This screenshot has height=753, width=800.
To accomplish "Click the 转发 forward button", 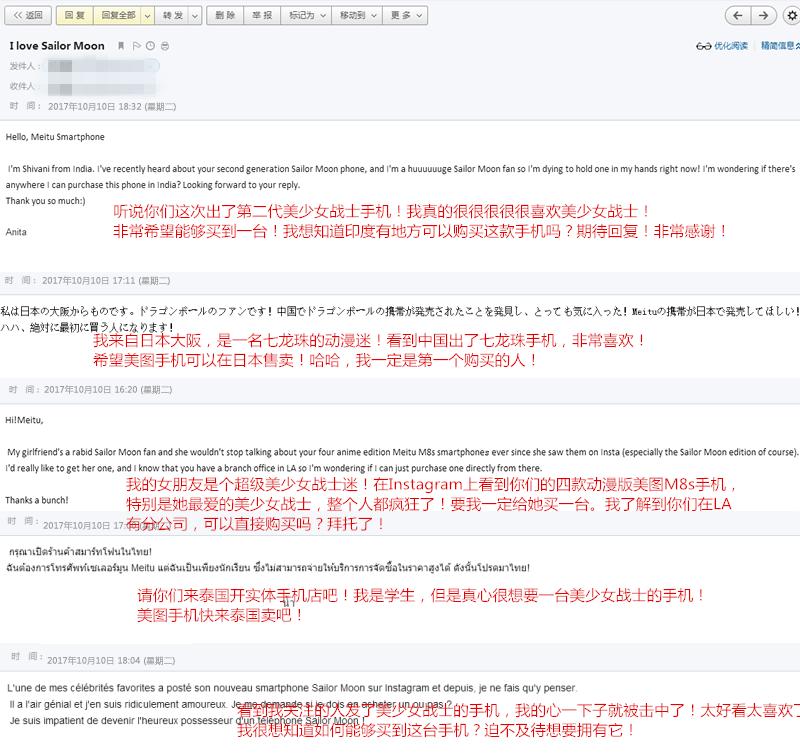I will [x=172, y=15].
